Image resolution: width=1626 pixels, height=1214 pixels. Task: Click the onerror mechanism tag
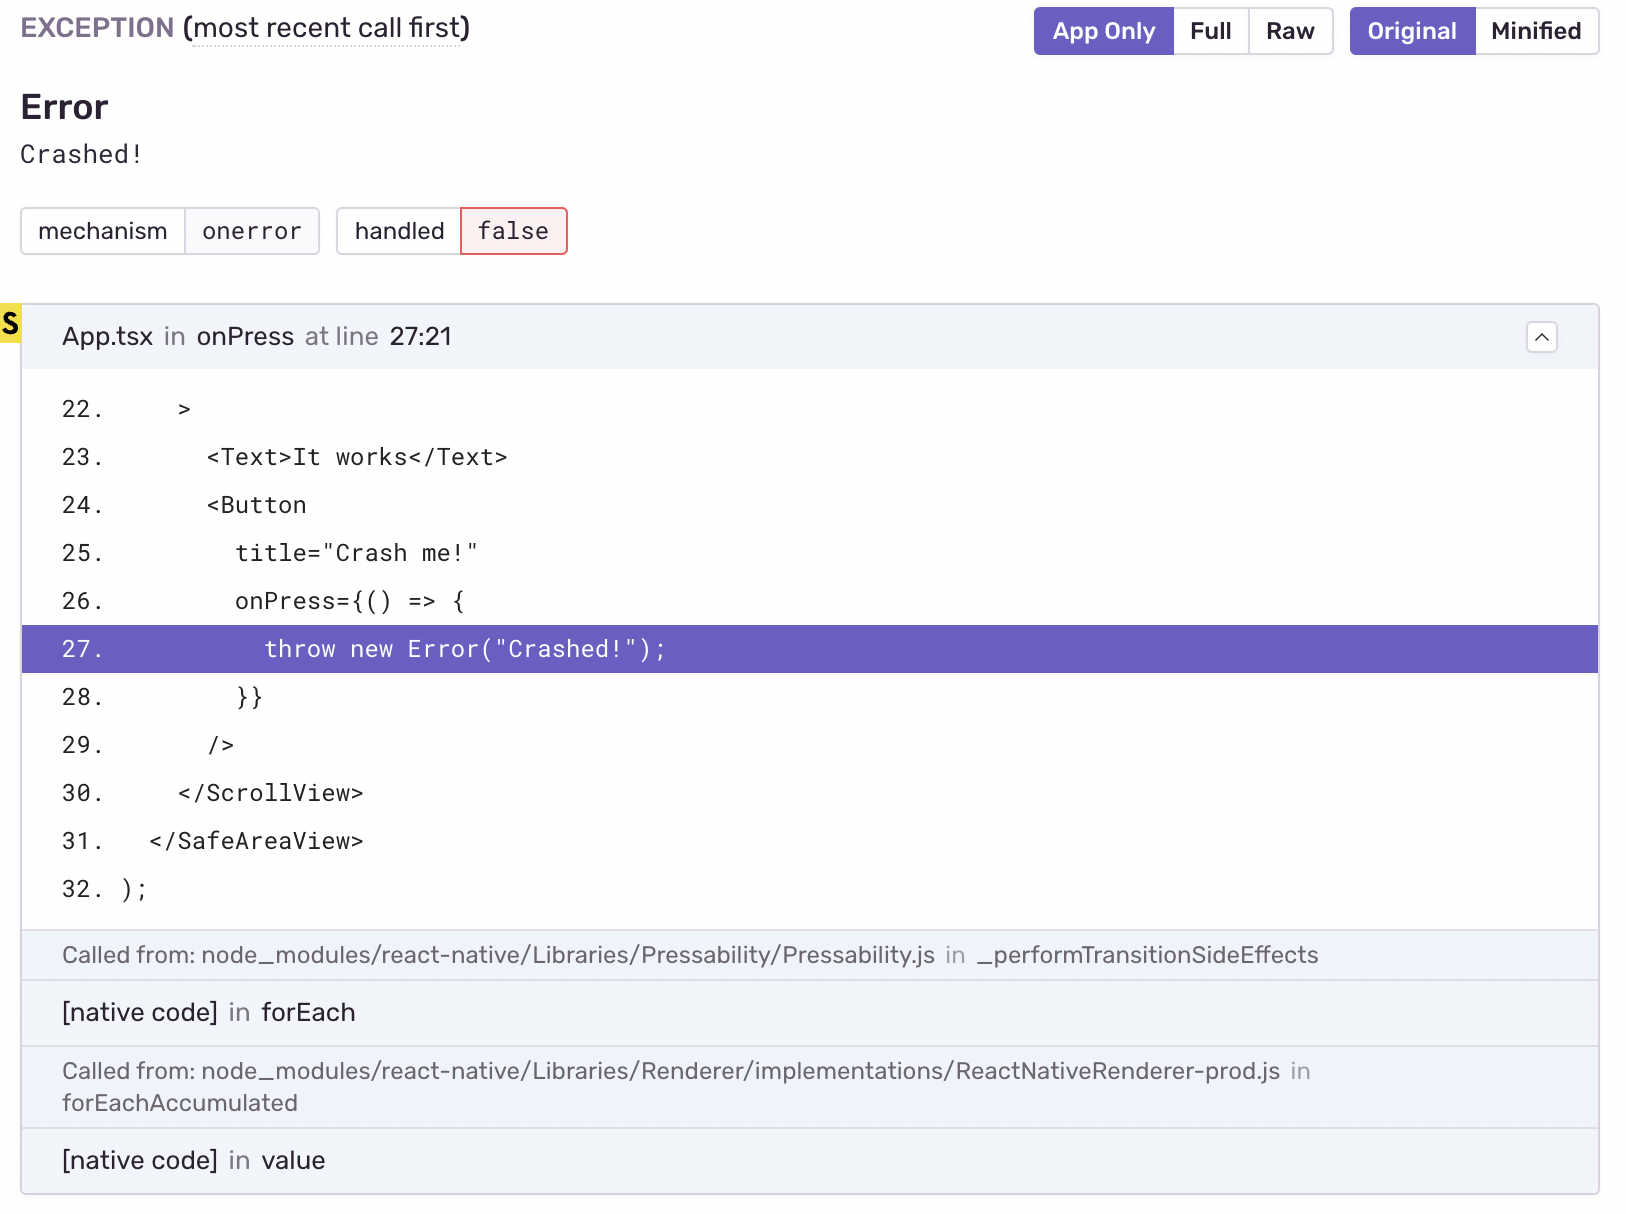251,231
